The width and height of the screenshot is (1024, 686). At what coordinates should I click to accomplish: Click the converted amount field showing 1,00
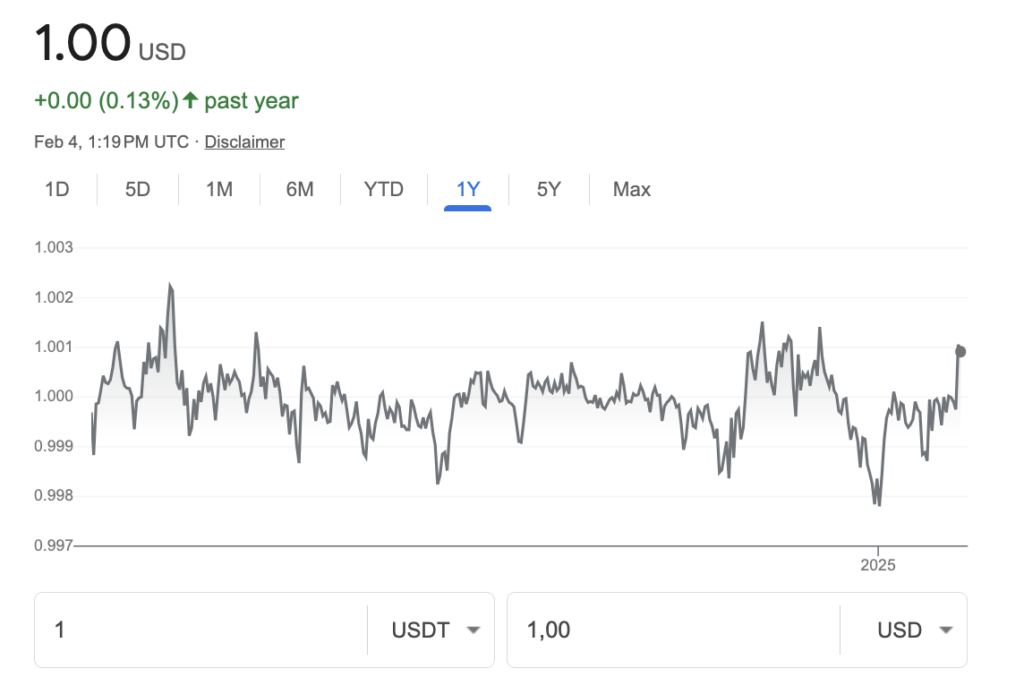pyautogui.click(x=672, y=630)
